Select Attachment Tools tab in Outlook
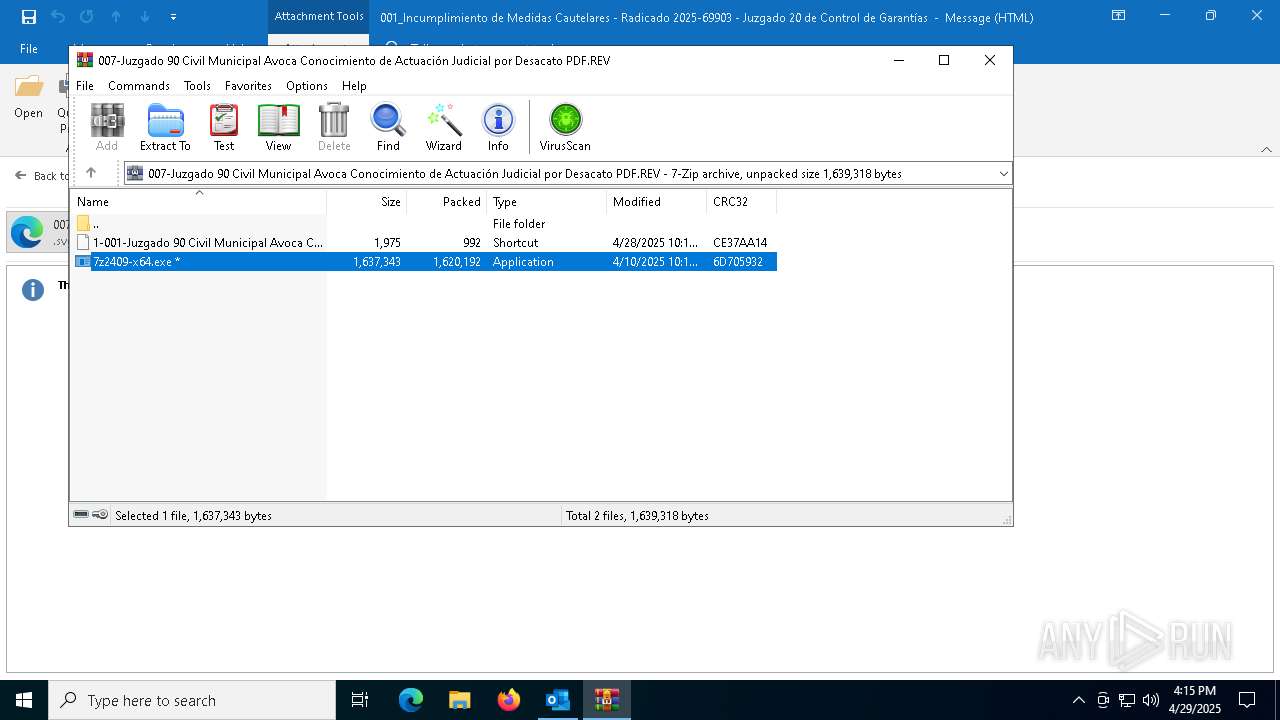The image size is (1280, 720). pos(319,17)
